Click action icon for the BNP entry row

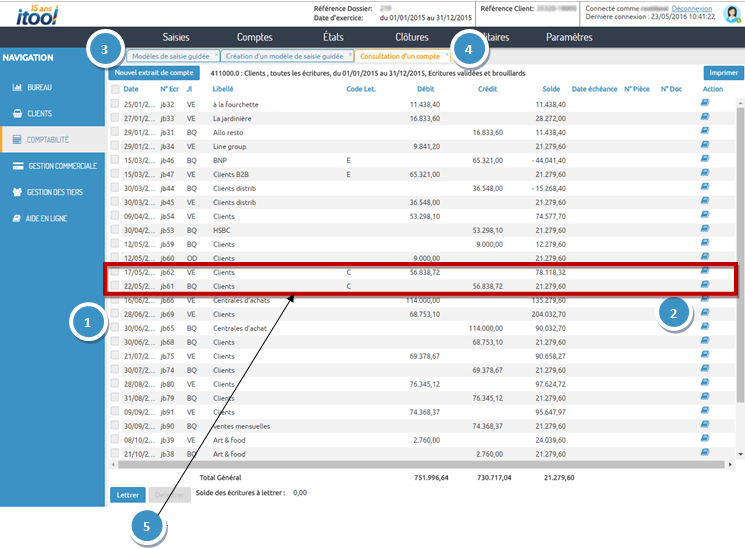pos(705,160)
